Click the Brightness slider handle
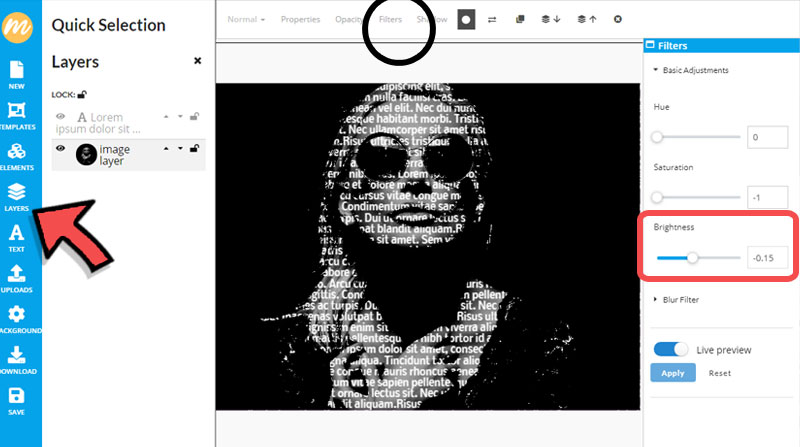This screenshot has width=800, height=447. (692, 258)
